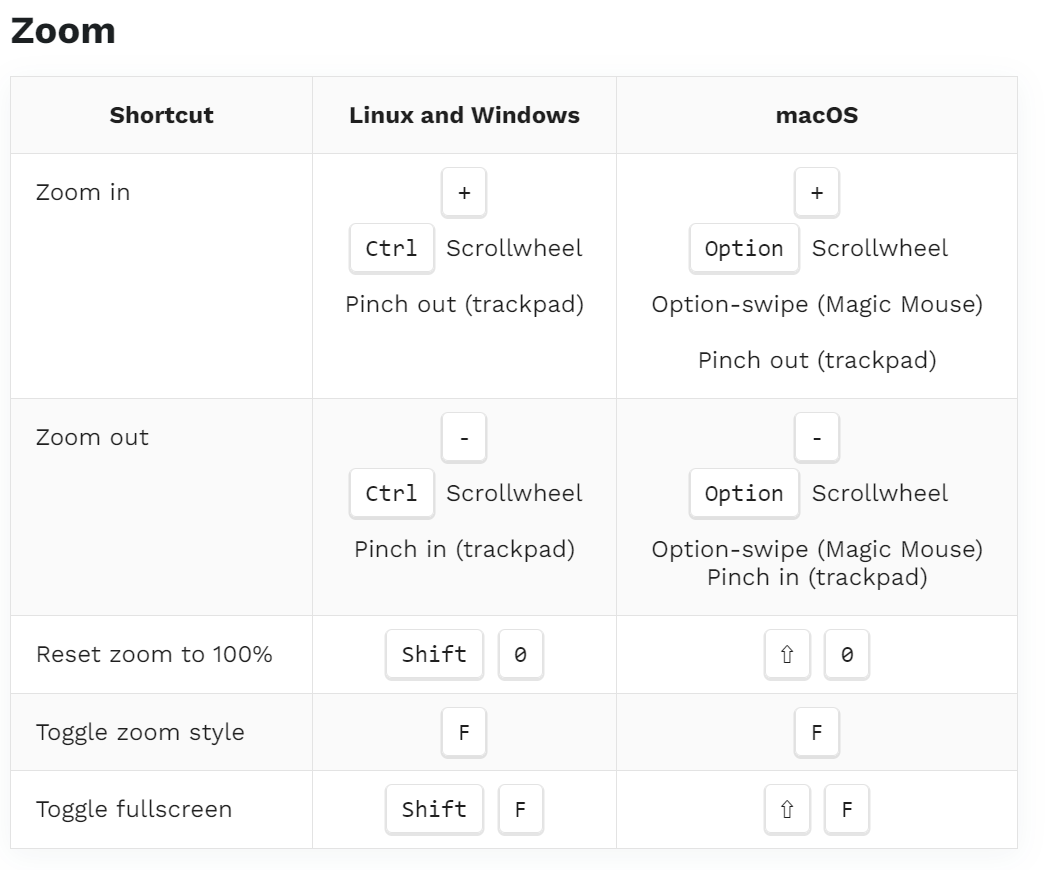The height and width of the screenshot is (870, 1045).
Task: Select the Linux and Windows column header
Action: [465, 115]
